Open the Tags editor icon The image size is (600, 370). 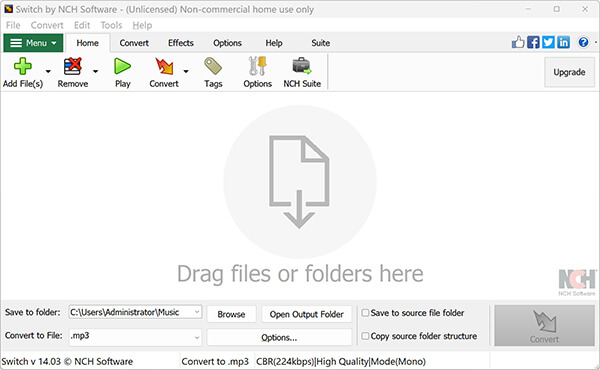[213, 66]
